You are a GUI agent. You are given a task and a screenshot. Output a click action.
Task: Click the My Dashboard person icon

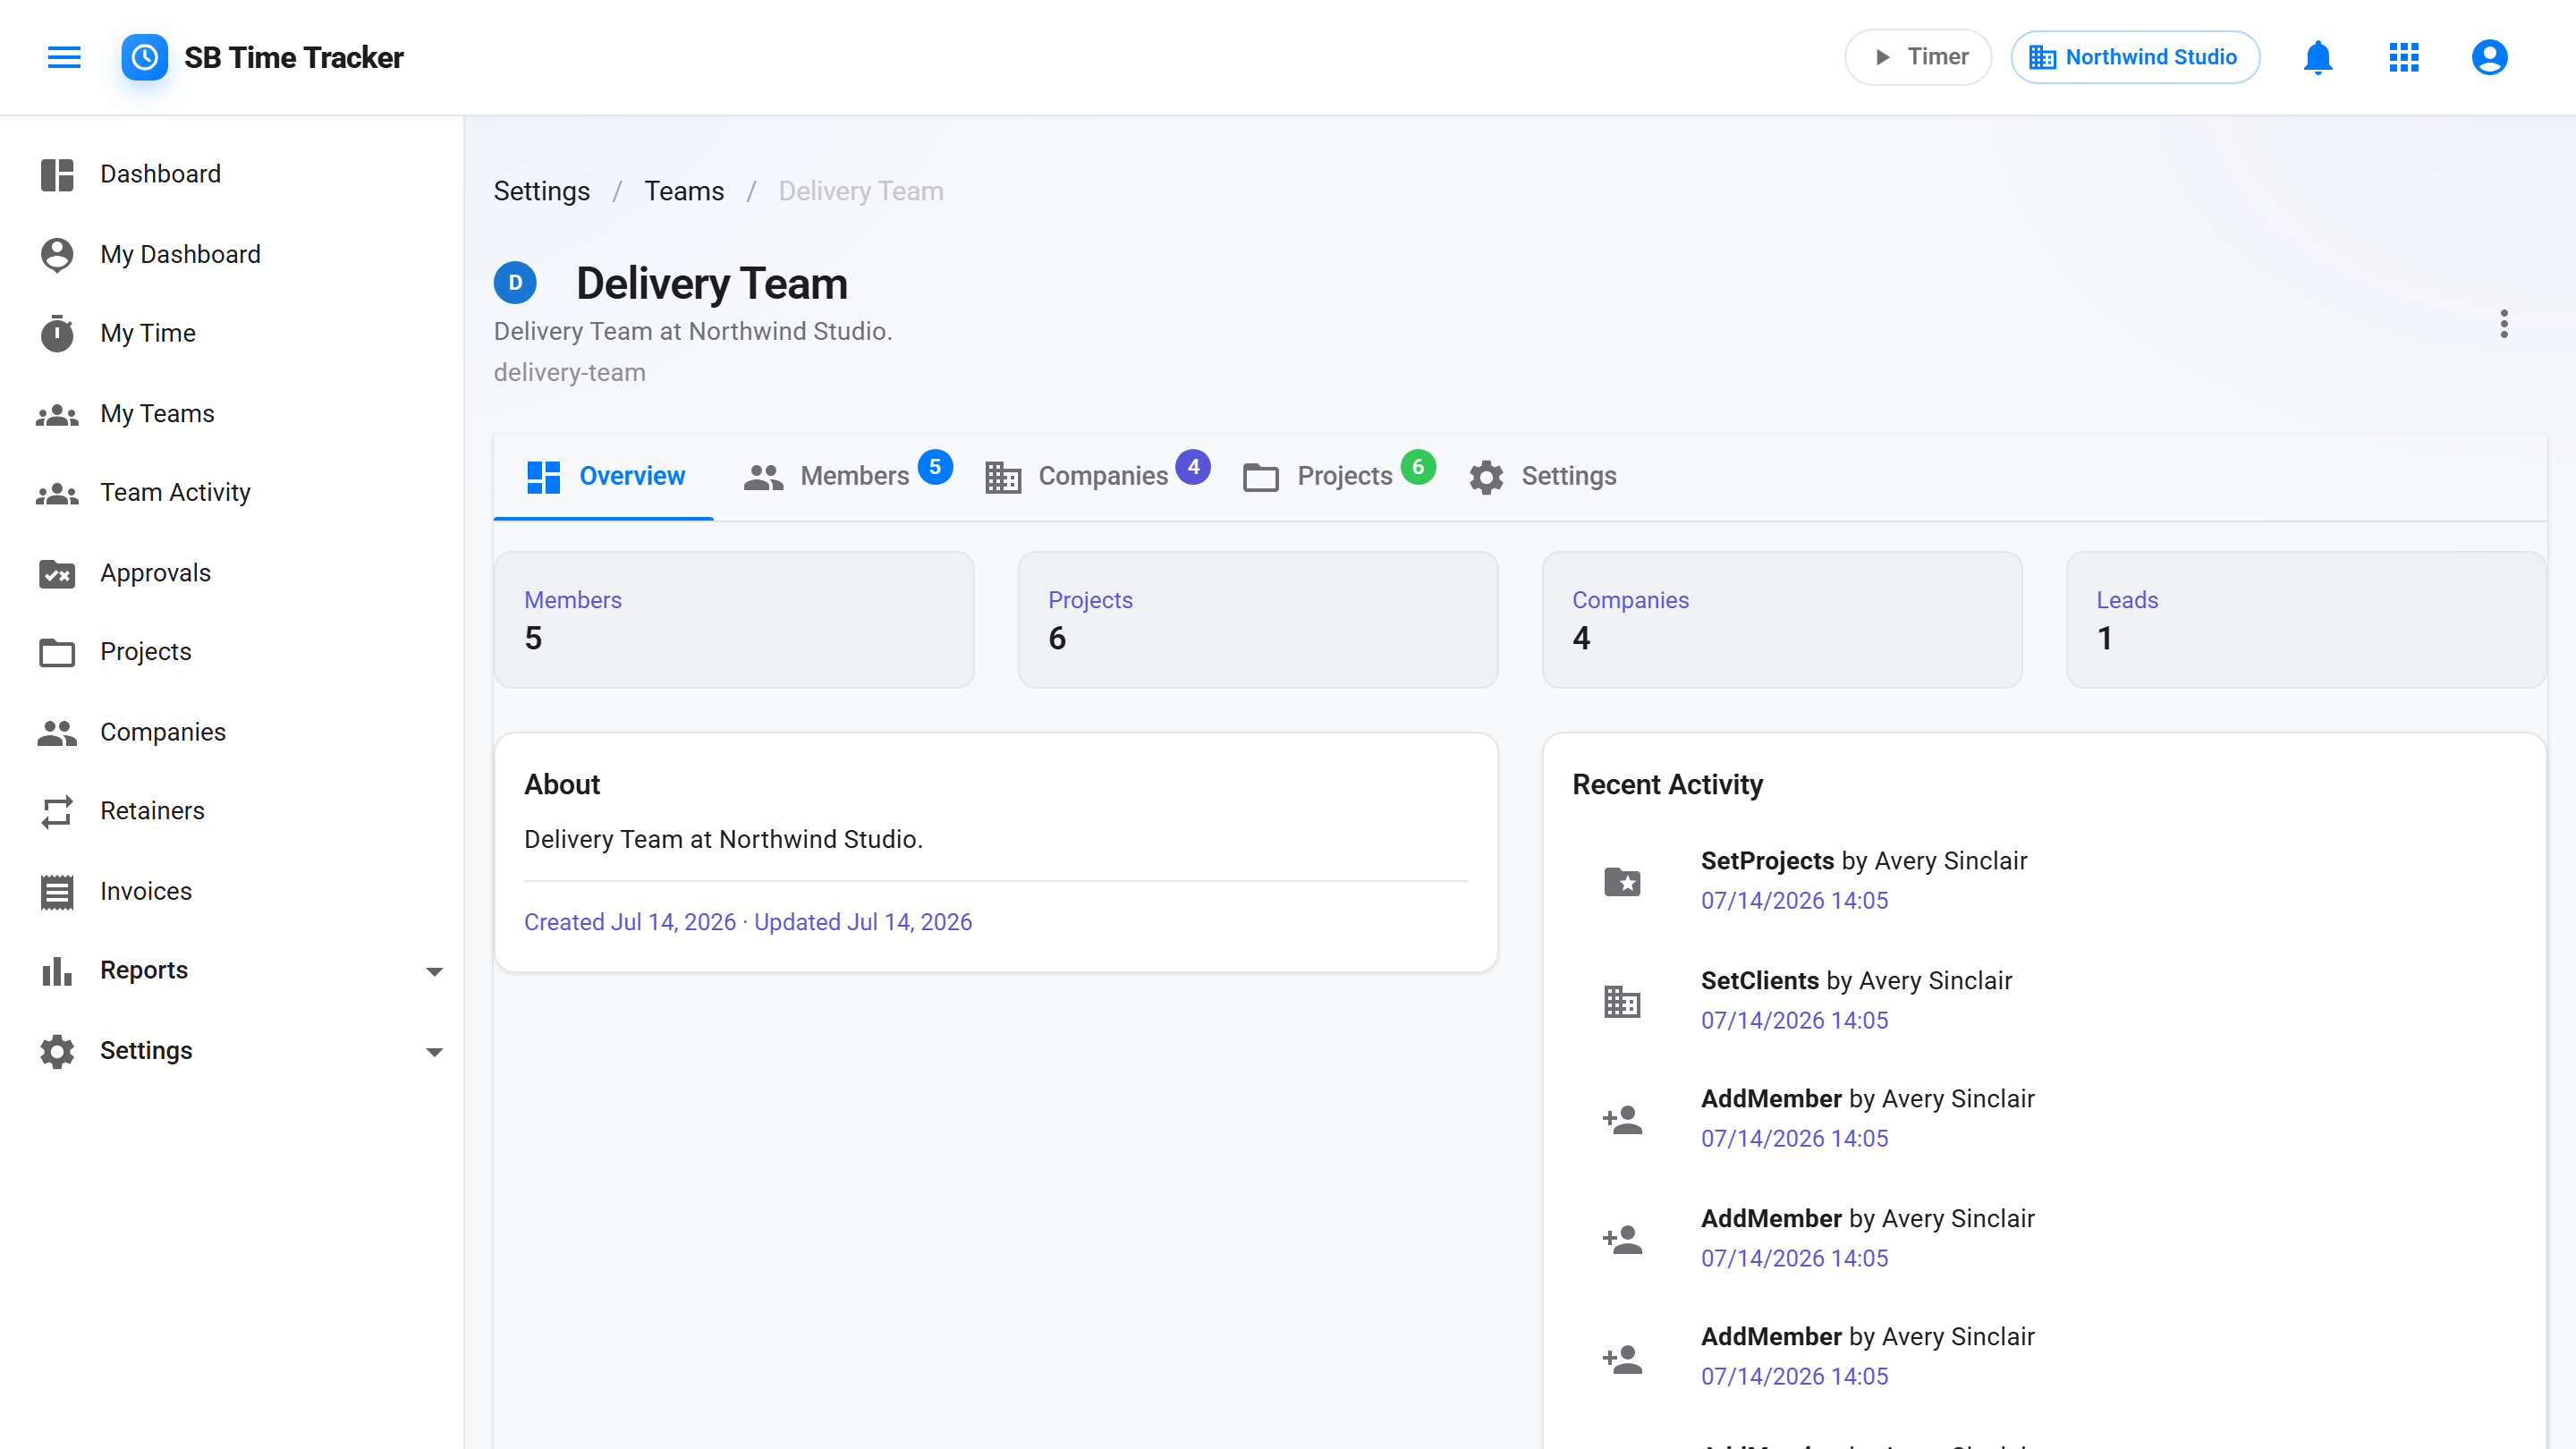click(x=57, y=254)
